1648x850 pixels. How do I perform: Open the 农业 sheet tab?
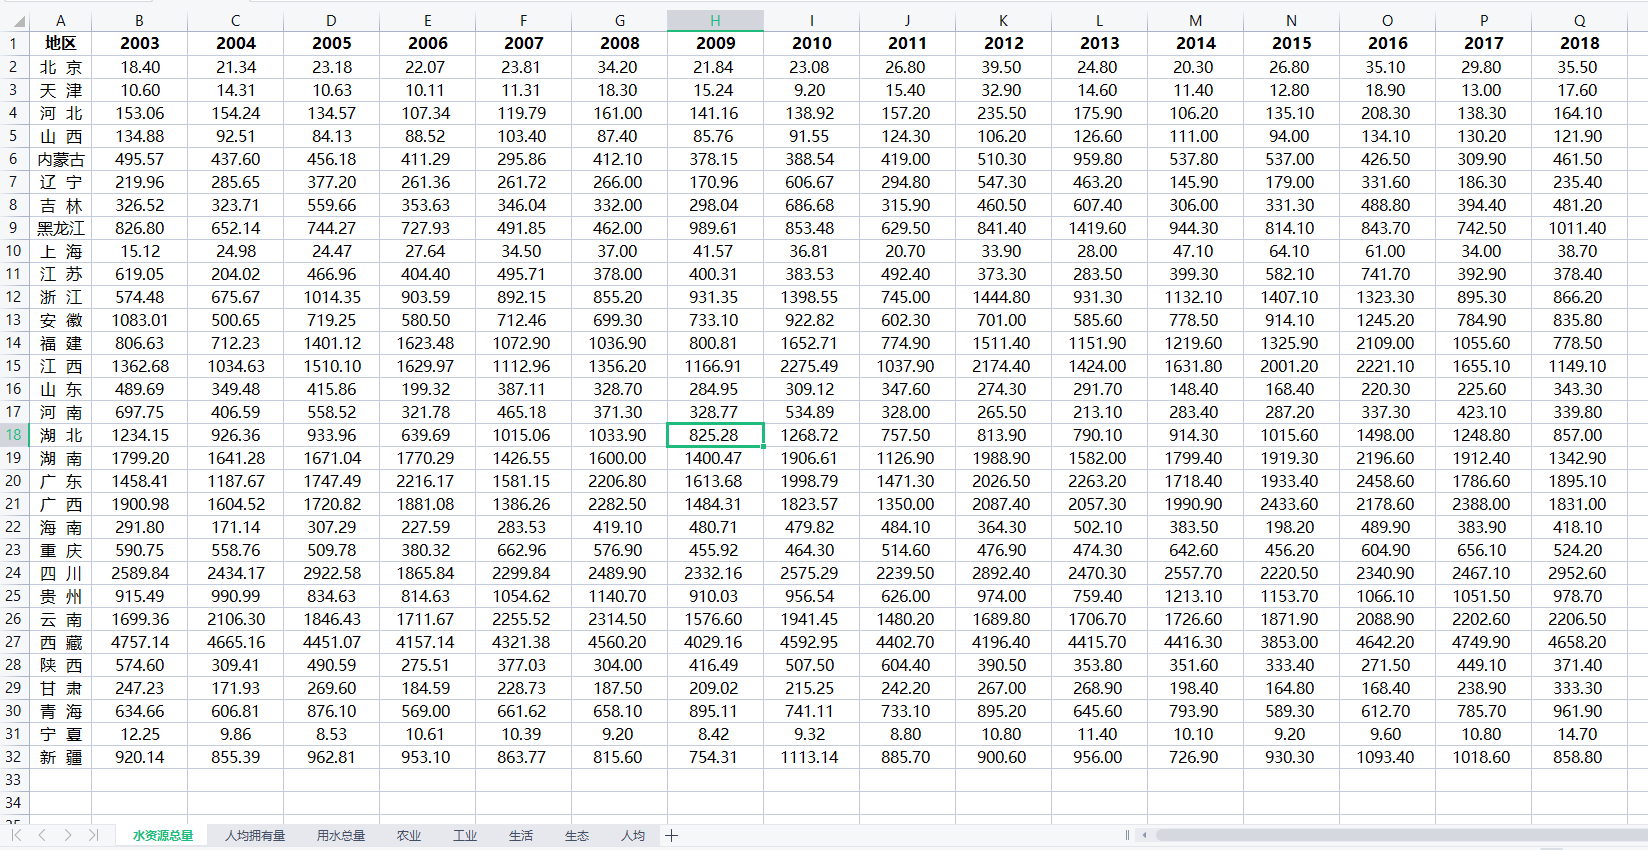click(x=409, y=836)
